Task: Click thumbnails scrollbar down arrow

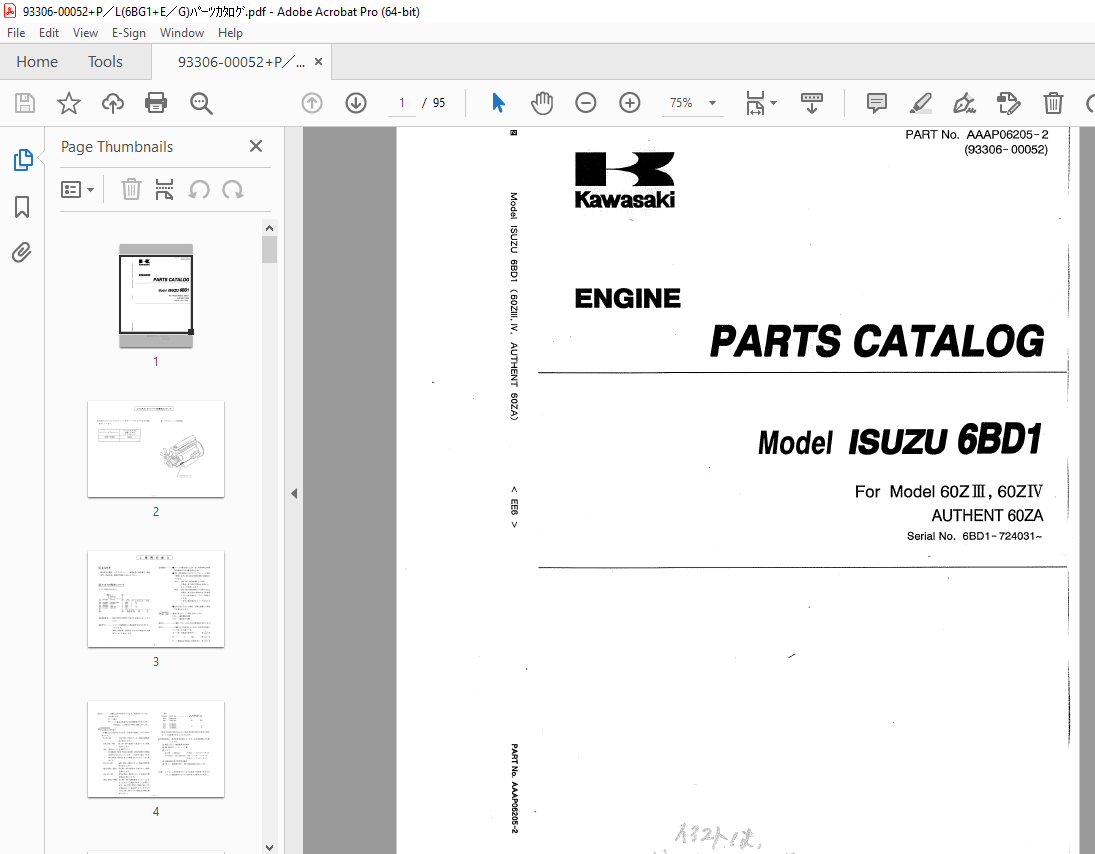Action: tap(270, 847)
